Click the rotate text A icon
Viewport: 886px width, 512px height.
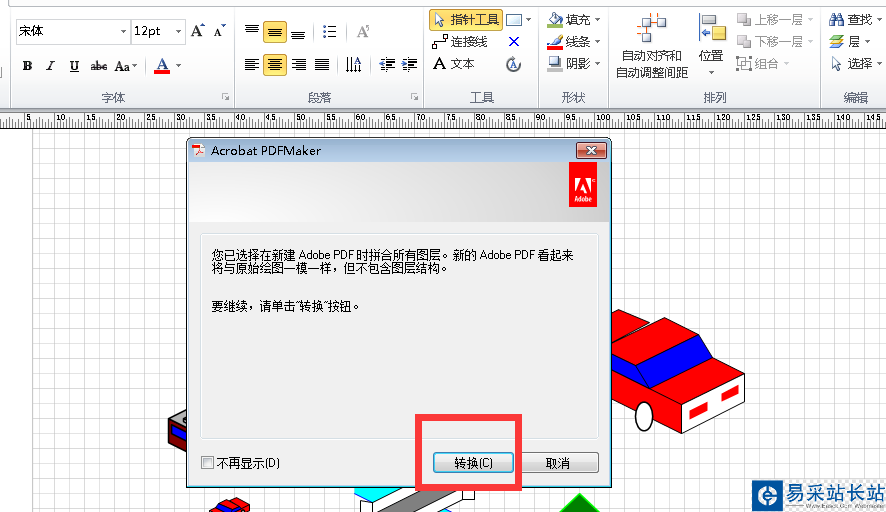[363, 32]
